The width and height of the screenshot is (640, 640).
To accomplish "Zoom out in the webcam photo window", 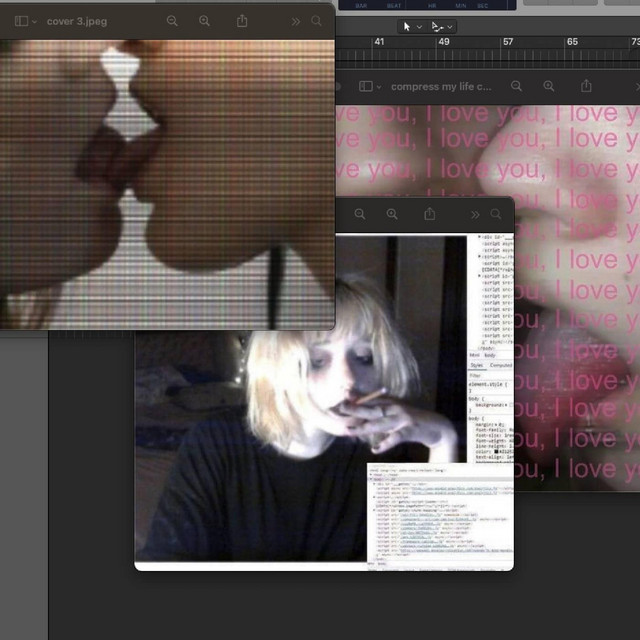I will pos(360,214).
